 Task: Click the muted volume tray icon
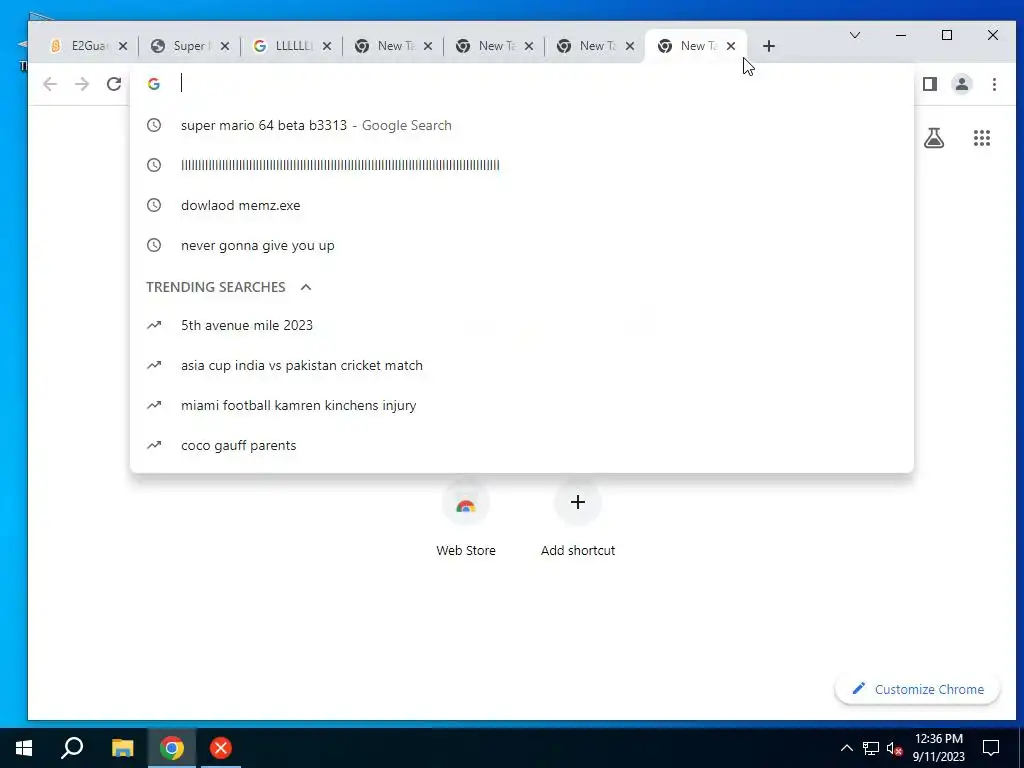tap(895, 748)
